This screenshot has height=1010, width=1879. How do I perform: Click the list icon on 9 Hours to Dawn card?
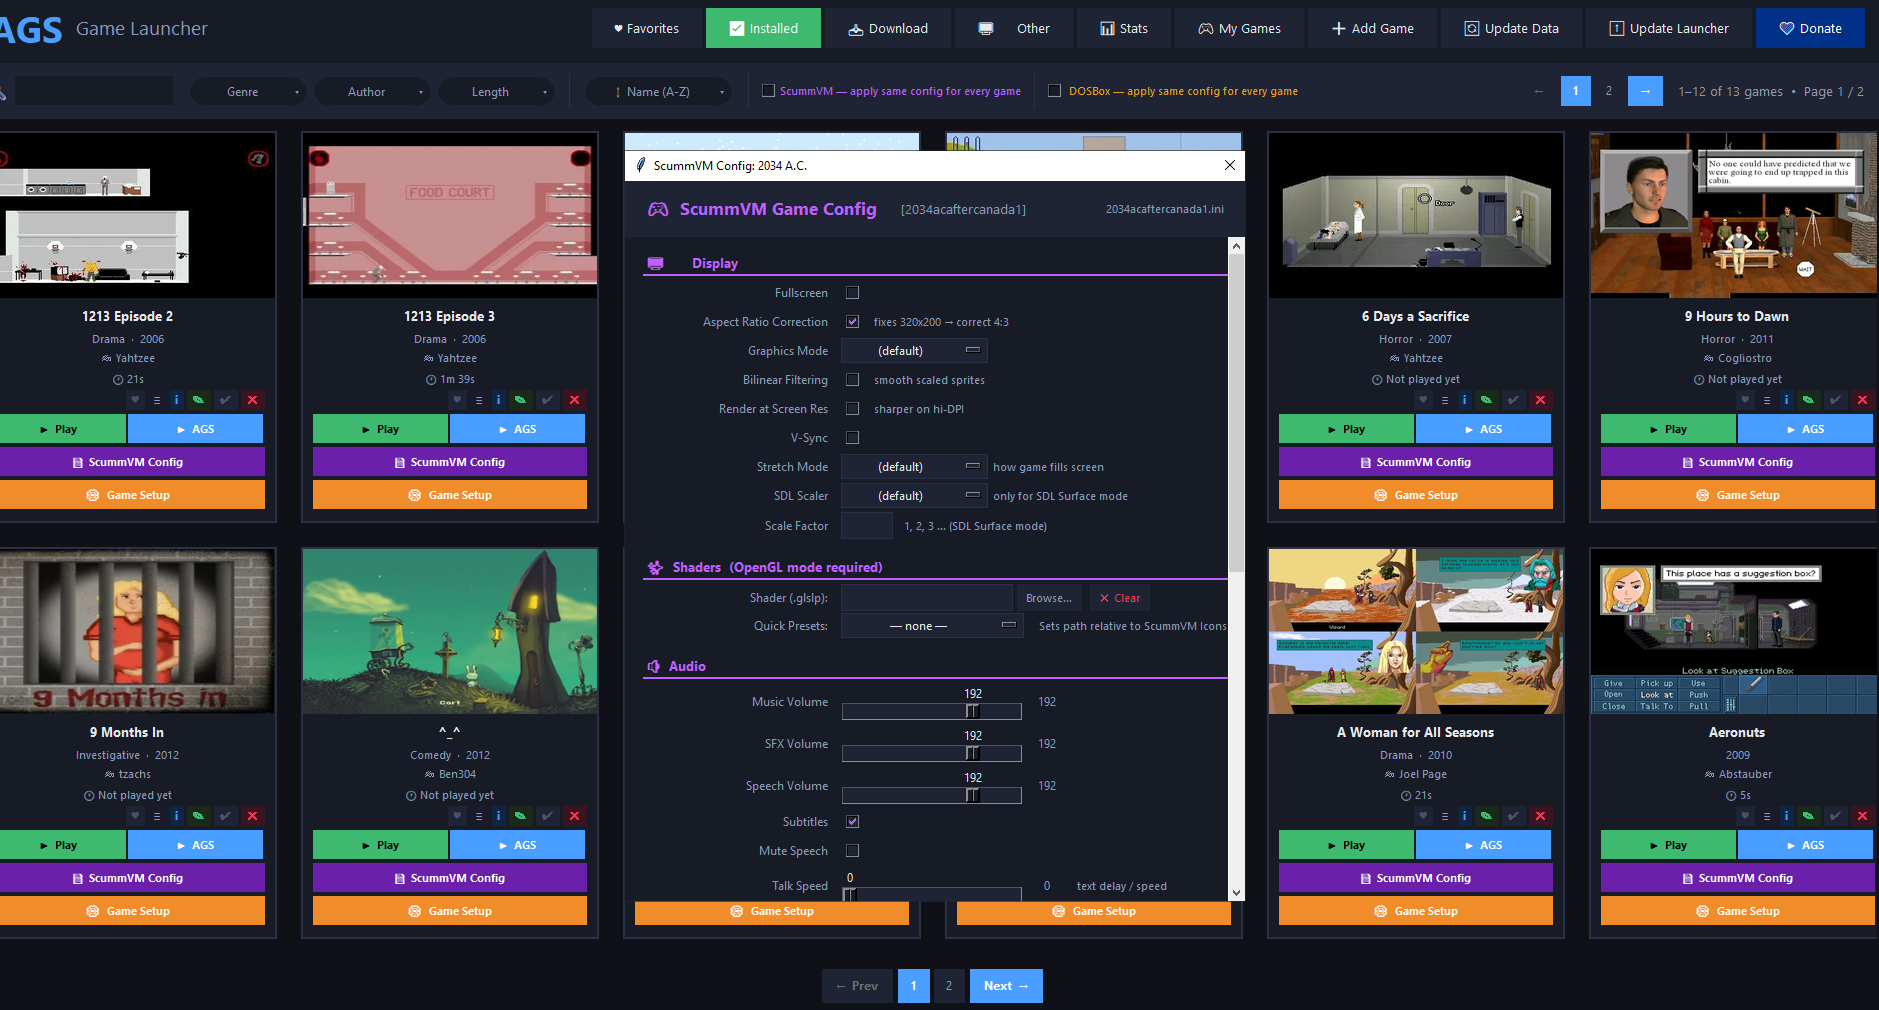(x=1767, y=400)
